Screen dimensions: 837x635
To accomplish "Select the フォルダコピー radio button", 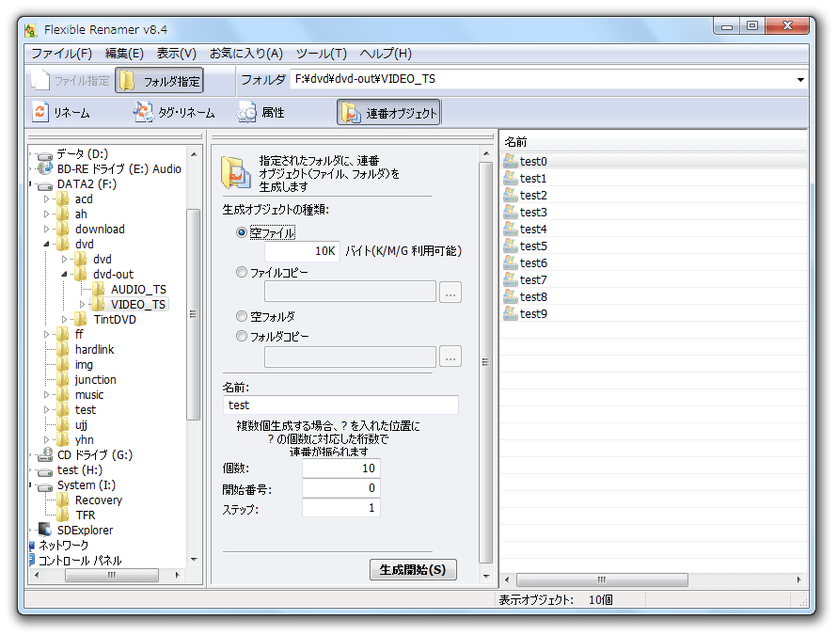I will pos(241,336).
